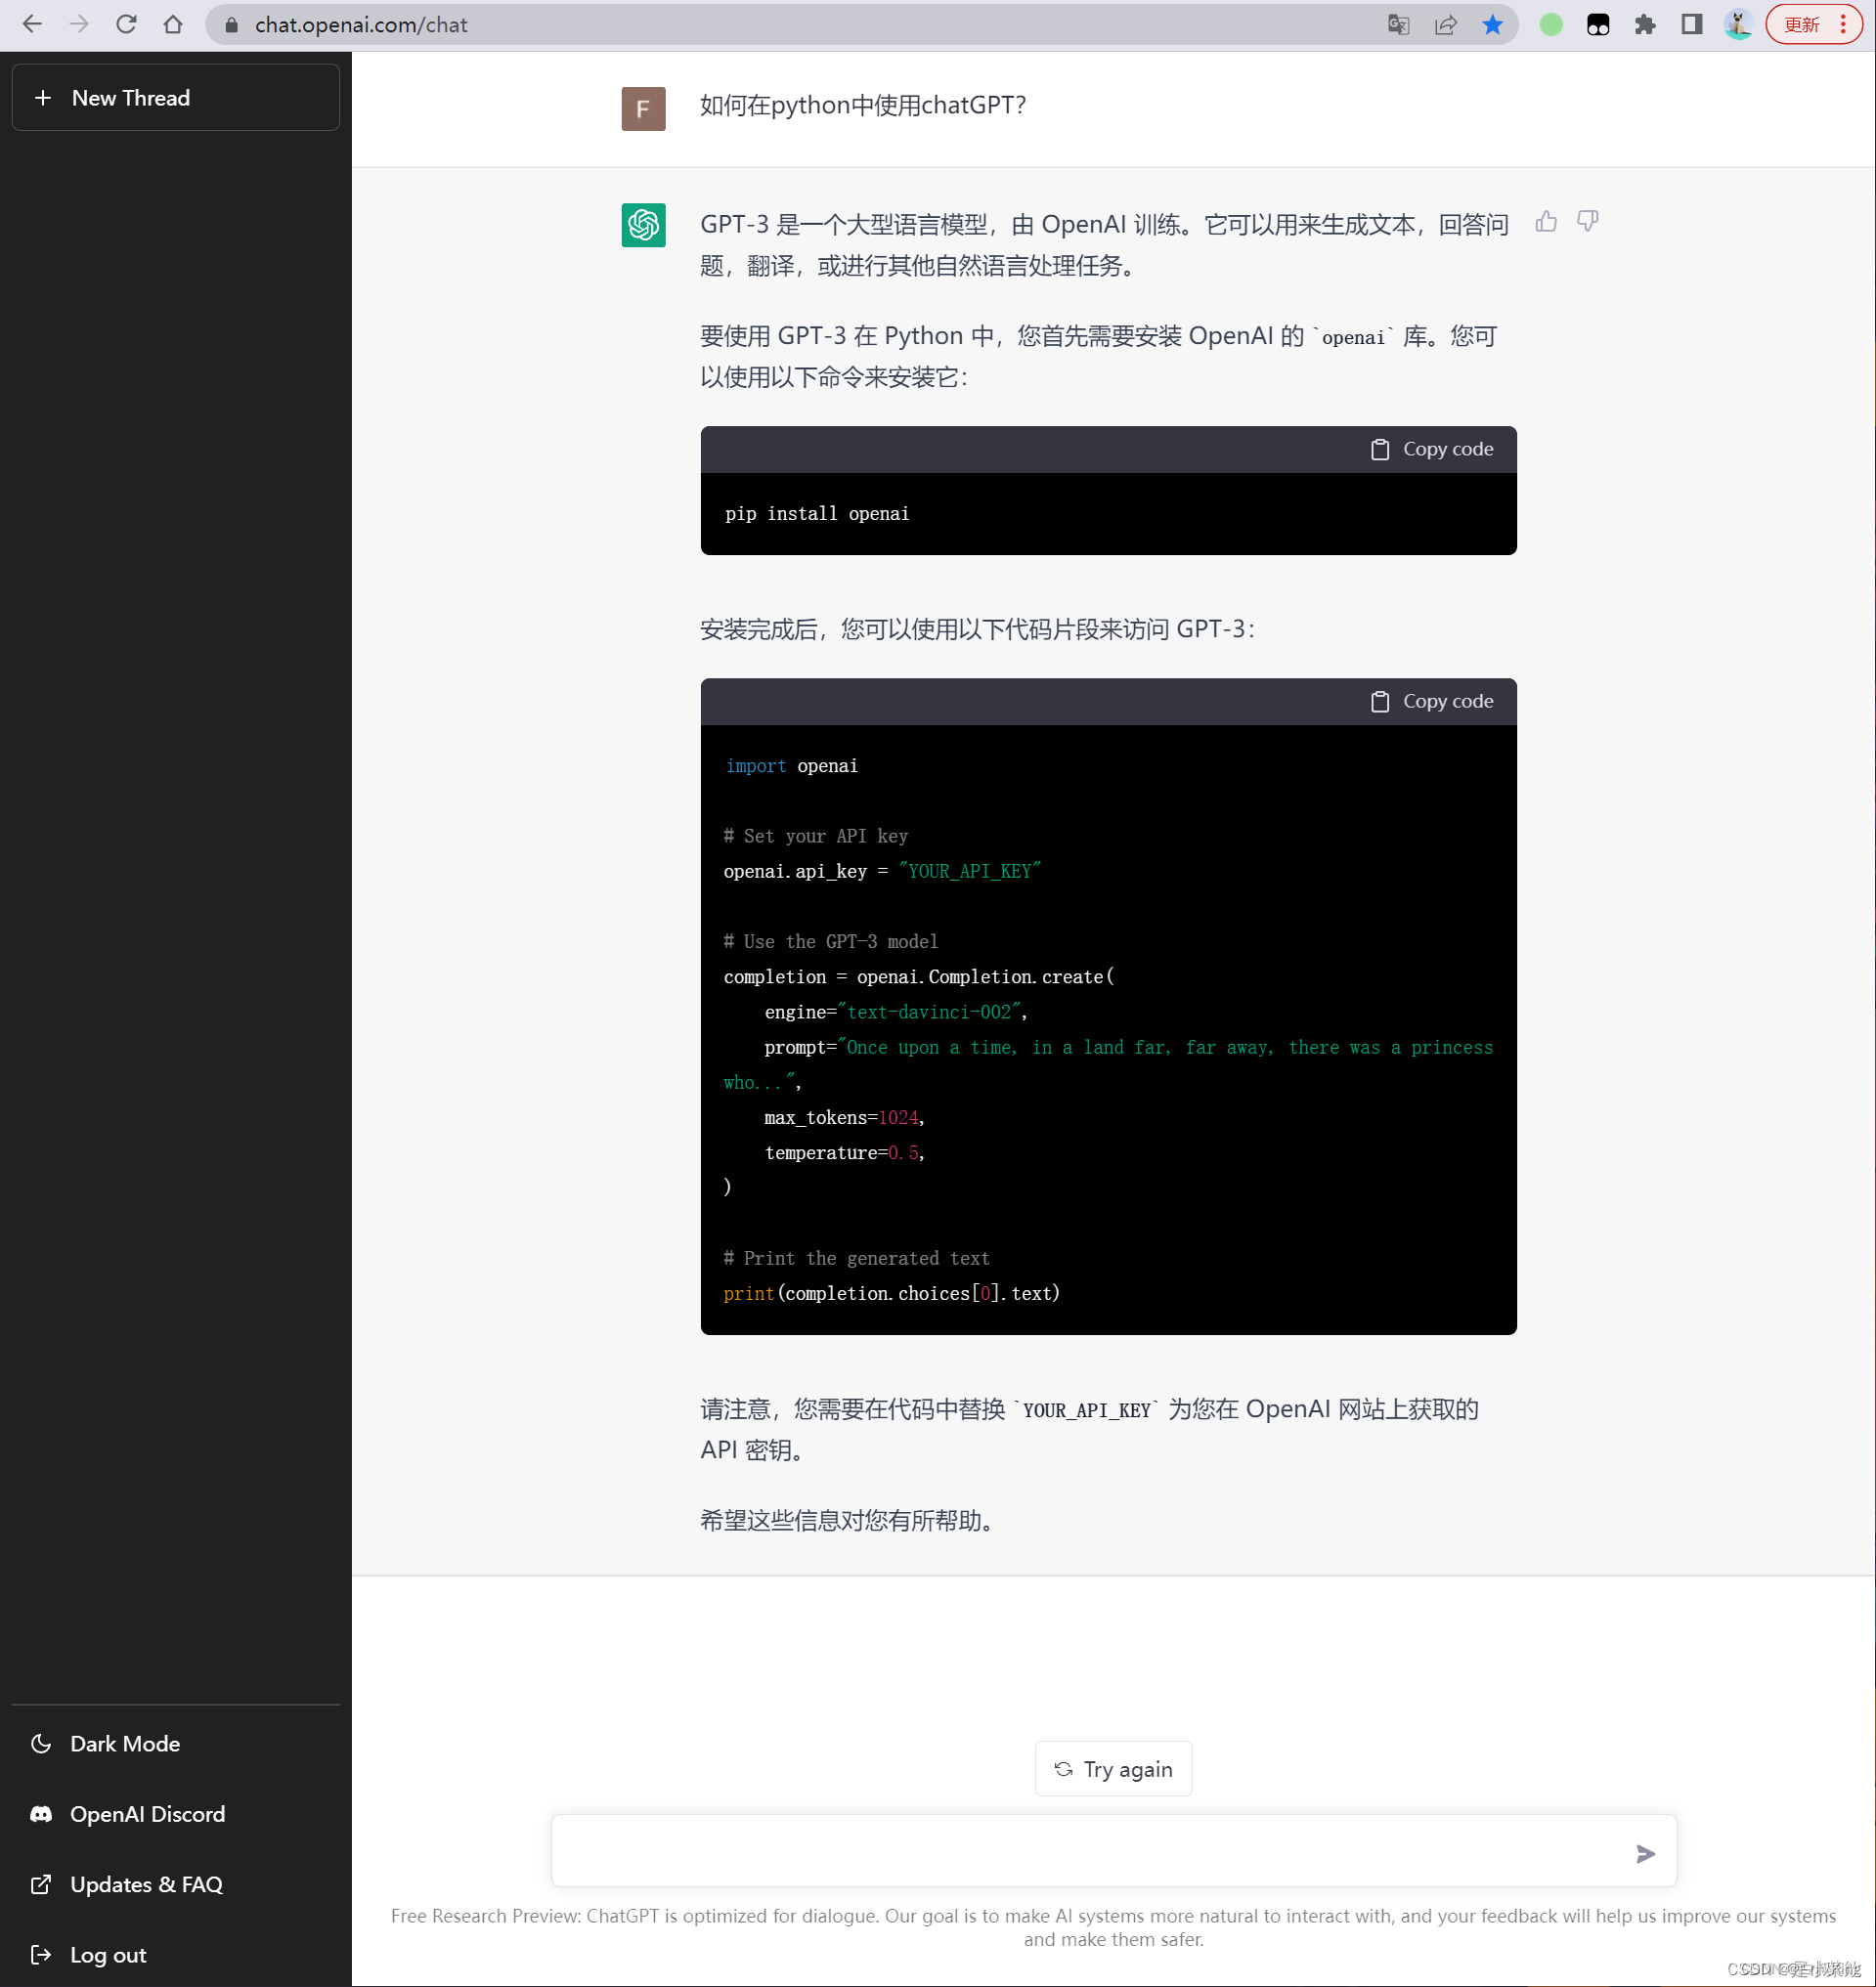Click the ChatGPT logo avatar

tap(643, 225)
